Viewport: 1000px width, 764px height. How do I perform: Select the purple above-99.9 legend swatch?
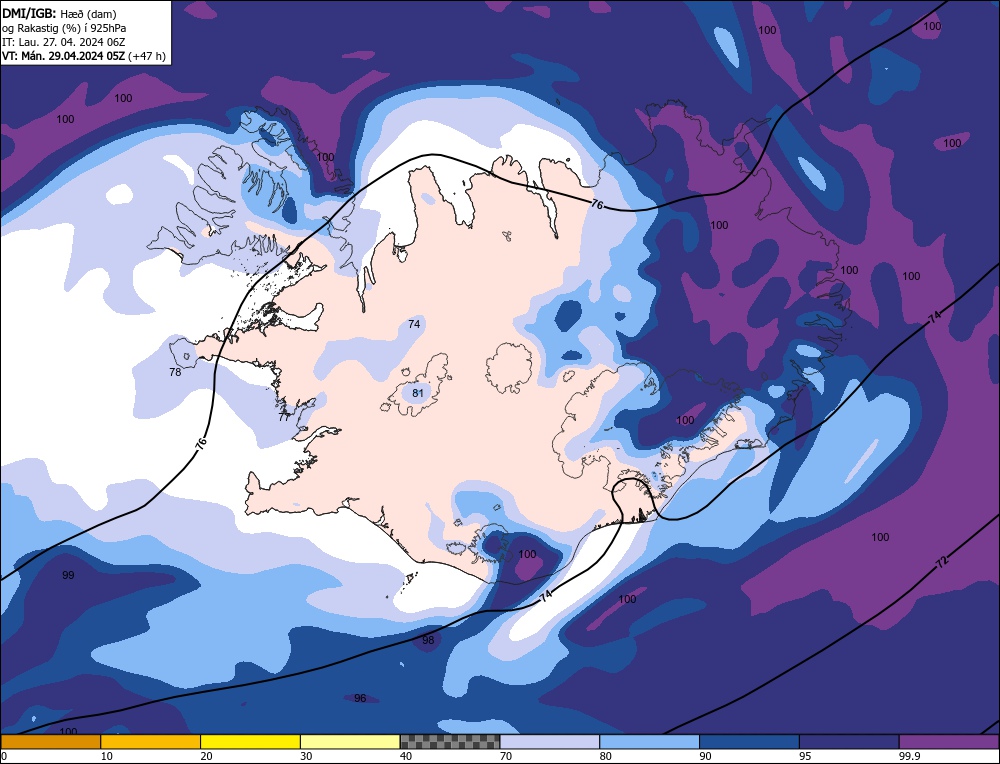pyautogui.click(x=949, y=742)
